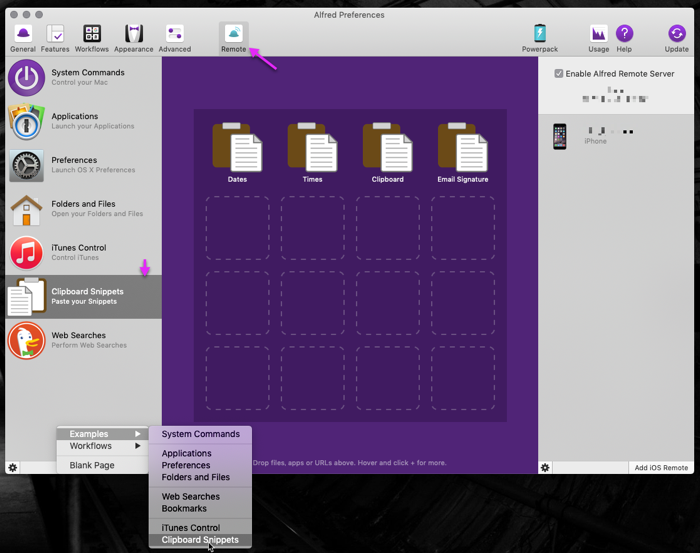The height and width of the screenshot is (553, 700).
Task: Choose iTunes Control in submenu
Action: coord(200,528)
